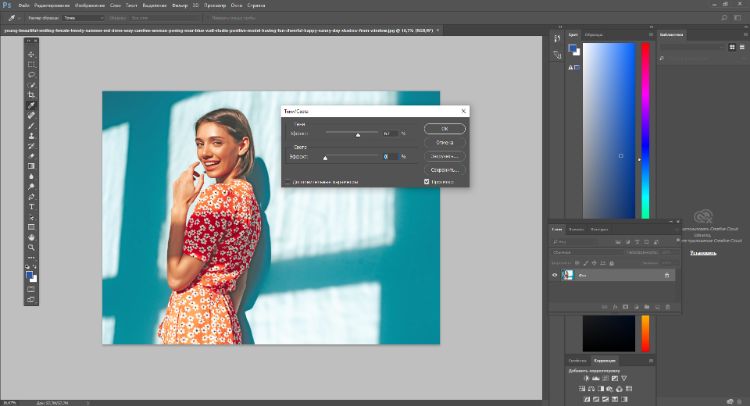Screen dimensions: 750x406
Task: Select the Move tool
Action: [x=31, y=54]
